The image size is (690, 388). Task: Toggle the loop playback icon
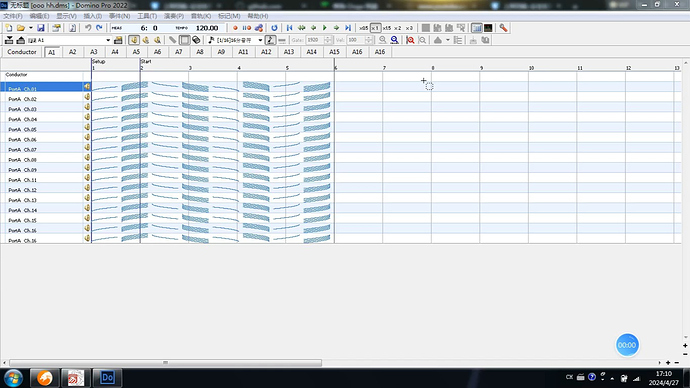[274, 28]
